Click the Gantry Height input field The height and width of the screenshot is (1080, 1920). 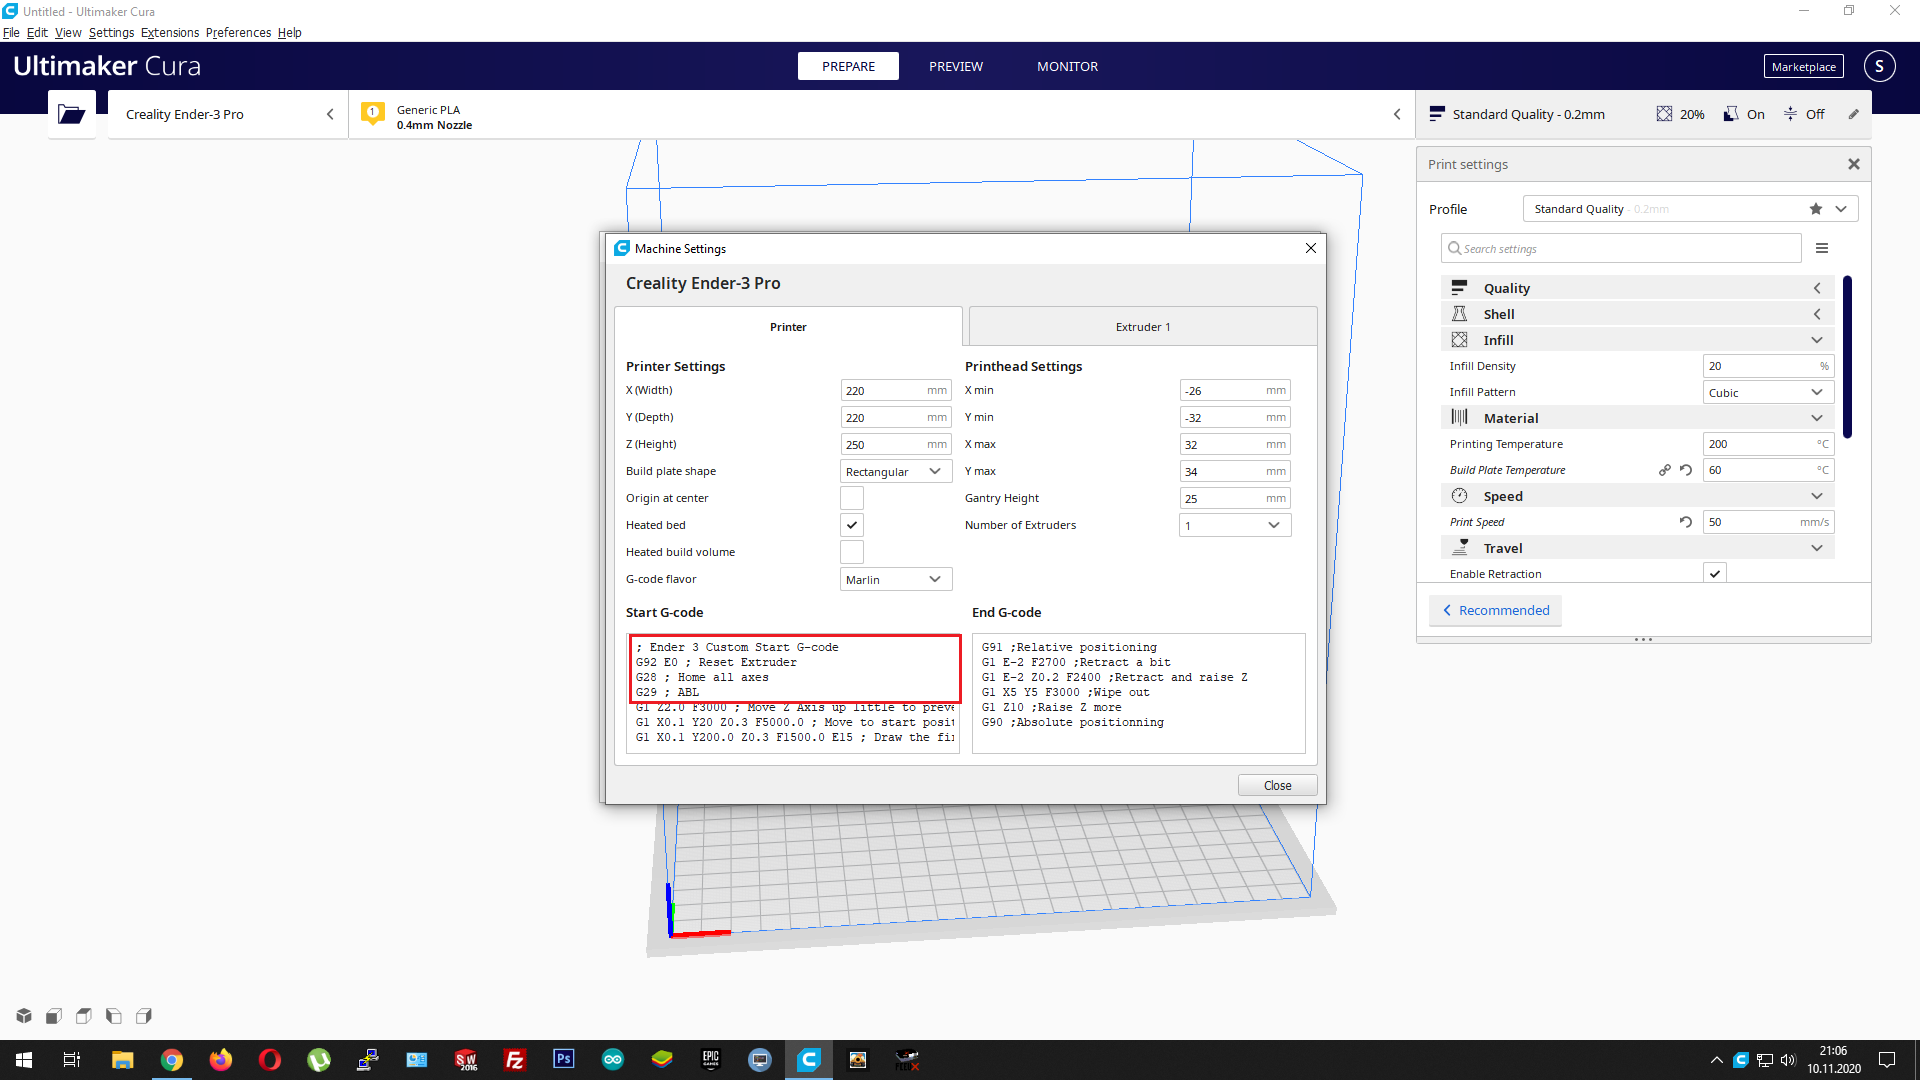point(1235,498)
